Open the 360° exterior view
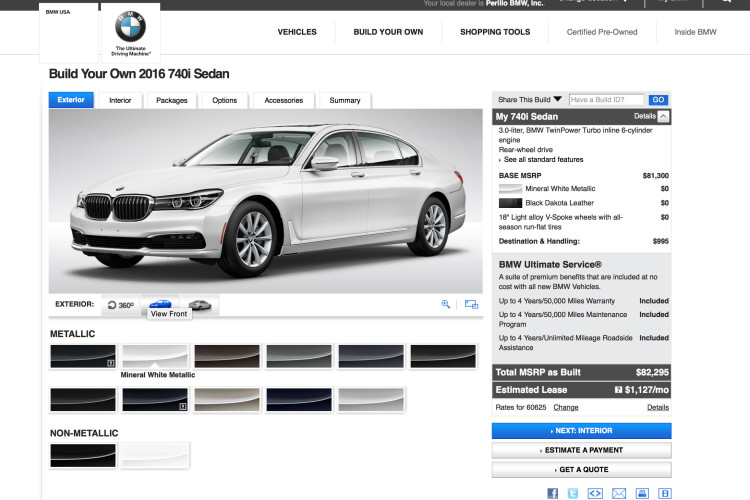This screenshot has width=750, height=500. coord(121,305)
